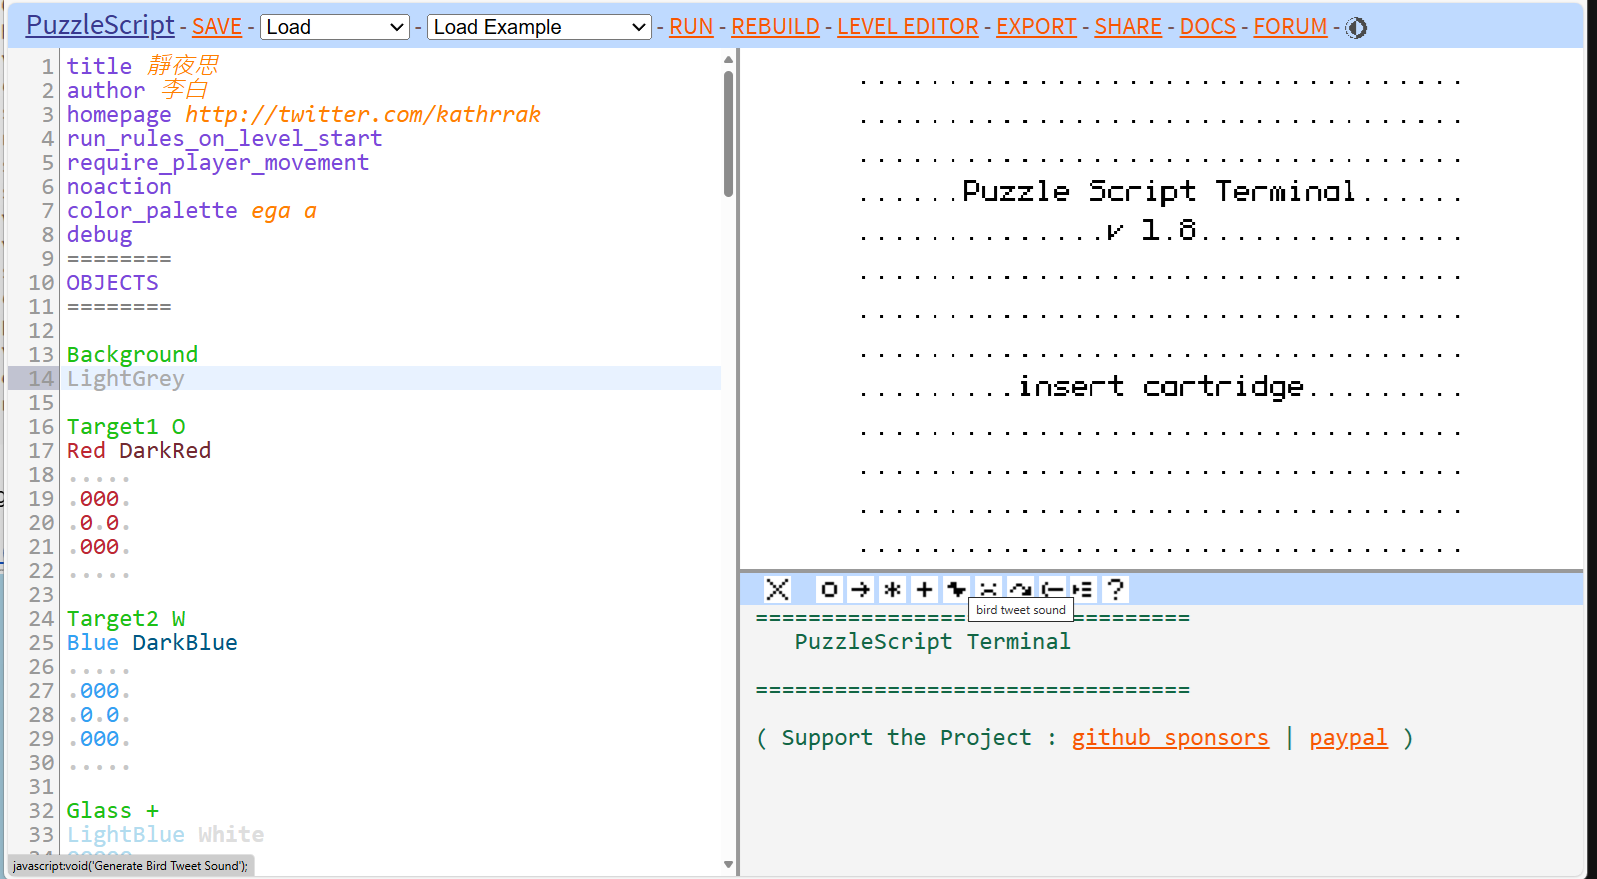Clear the console with the X icon

pos(777,589)
